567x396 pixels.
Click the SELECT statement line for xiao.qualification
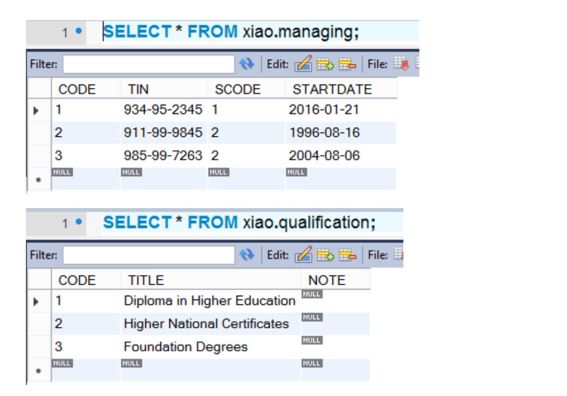[x=239, y=222]
